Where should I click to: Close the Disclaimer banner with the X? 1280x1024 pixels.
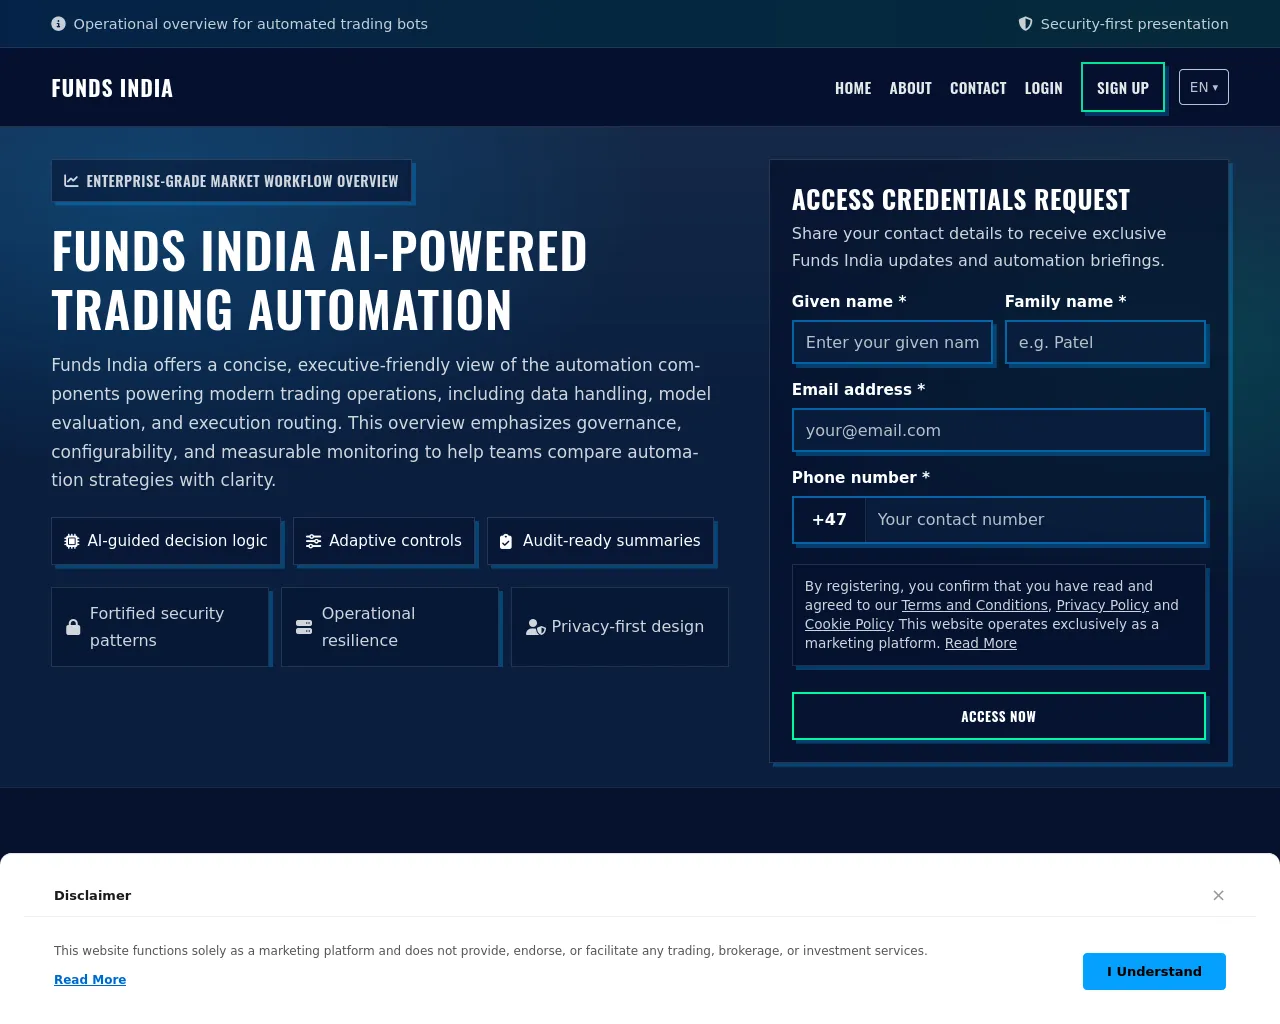[x=1218, y=895]
